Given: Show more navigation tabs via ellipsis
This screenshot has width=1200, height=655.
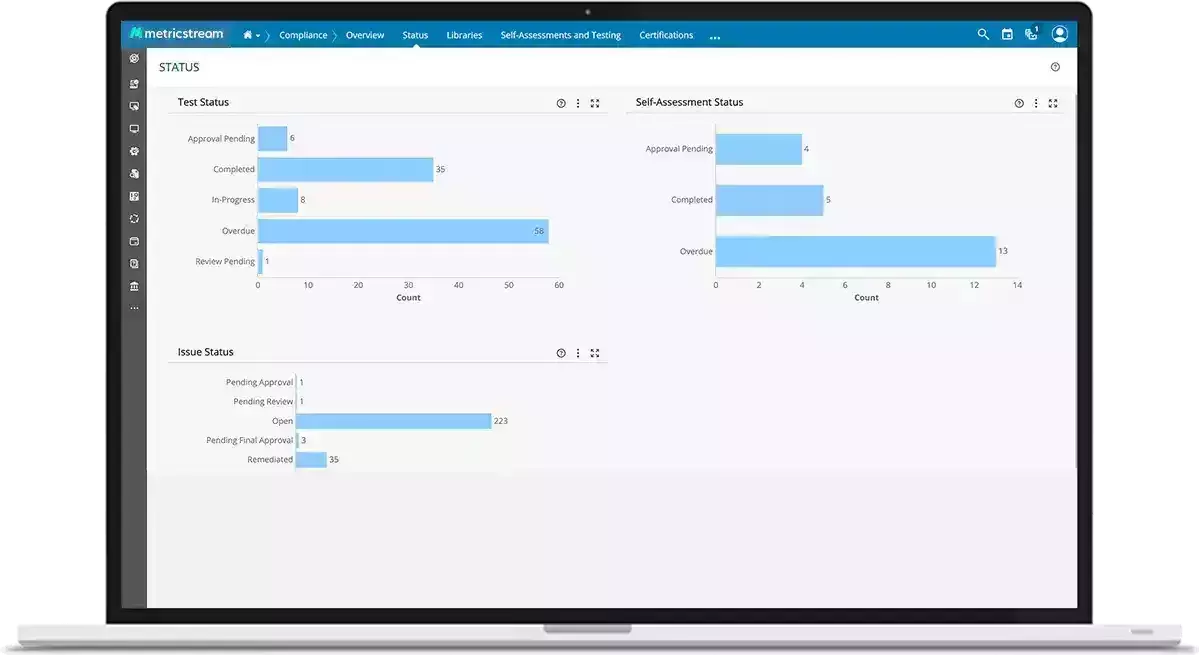Looking at the screenshot, I should (715, 36).
